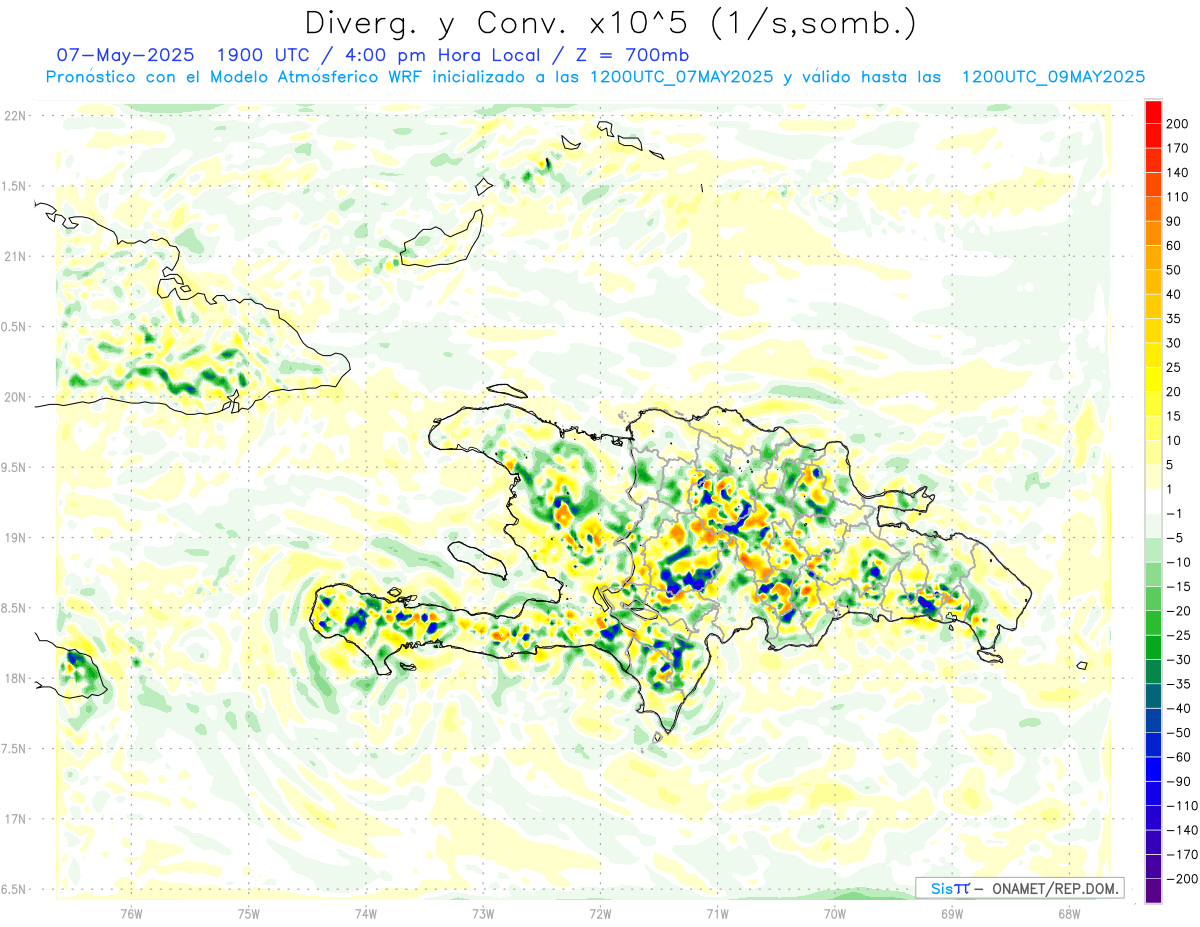The width and height of the screenshot is (1200, 927).
Task: Click the '21N' latitude label
Action: point(14,256)
